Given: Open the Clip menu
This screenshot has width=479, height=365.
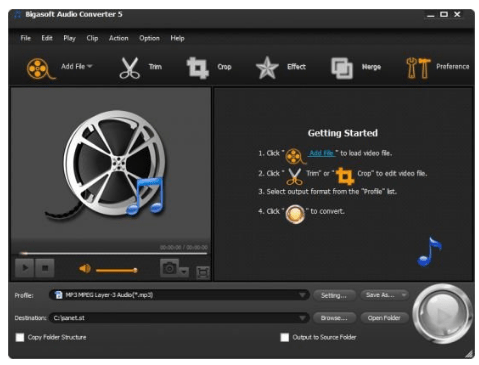Looking at the screenshot, I should click(x=92, y=38).
